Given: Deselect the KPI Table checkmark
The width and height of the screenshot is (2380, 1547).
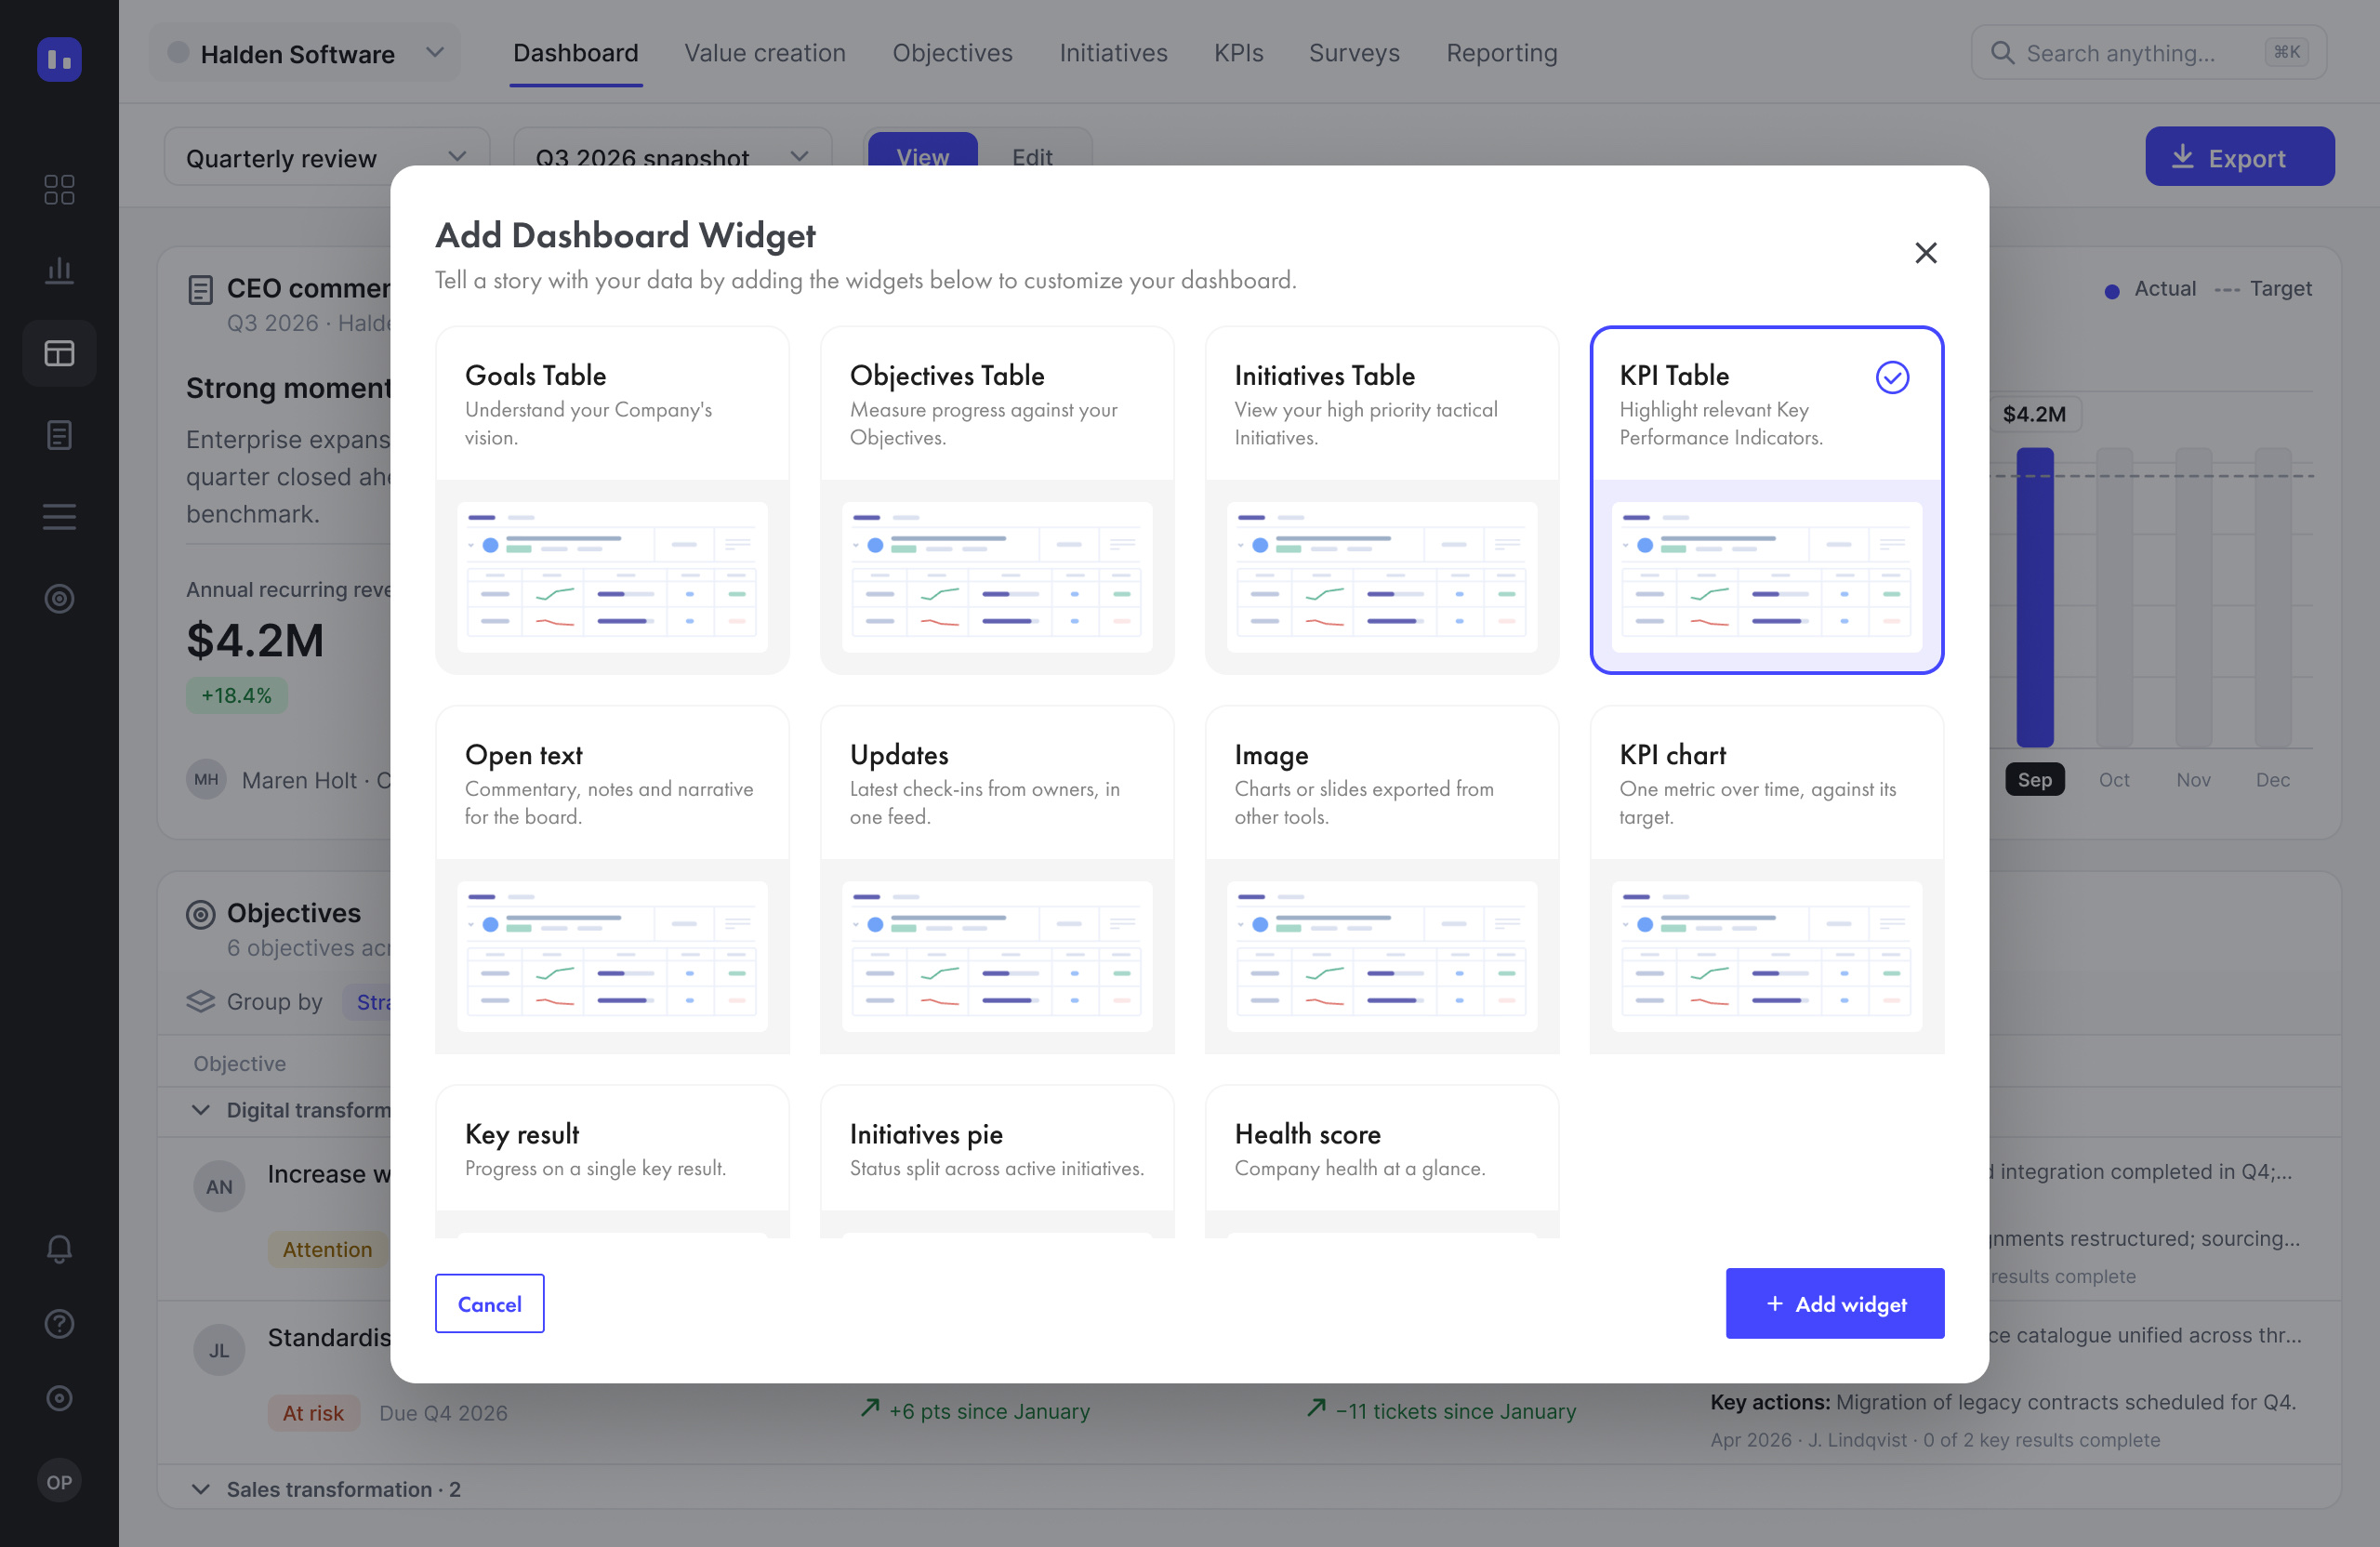Looking at the screenshot, I should pos(1892,377).
